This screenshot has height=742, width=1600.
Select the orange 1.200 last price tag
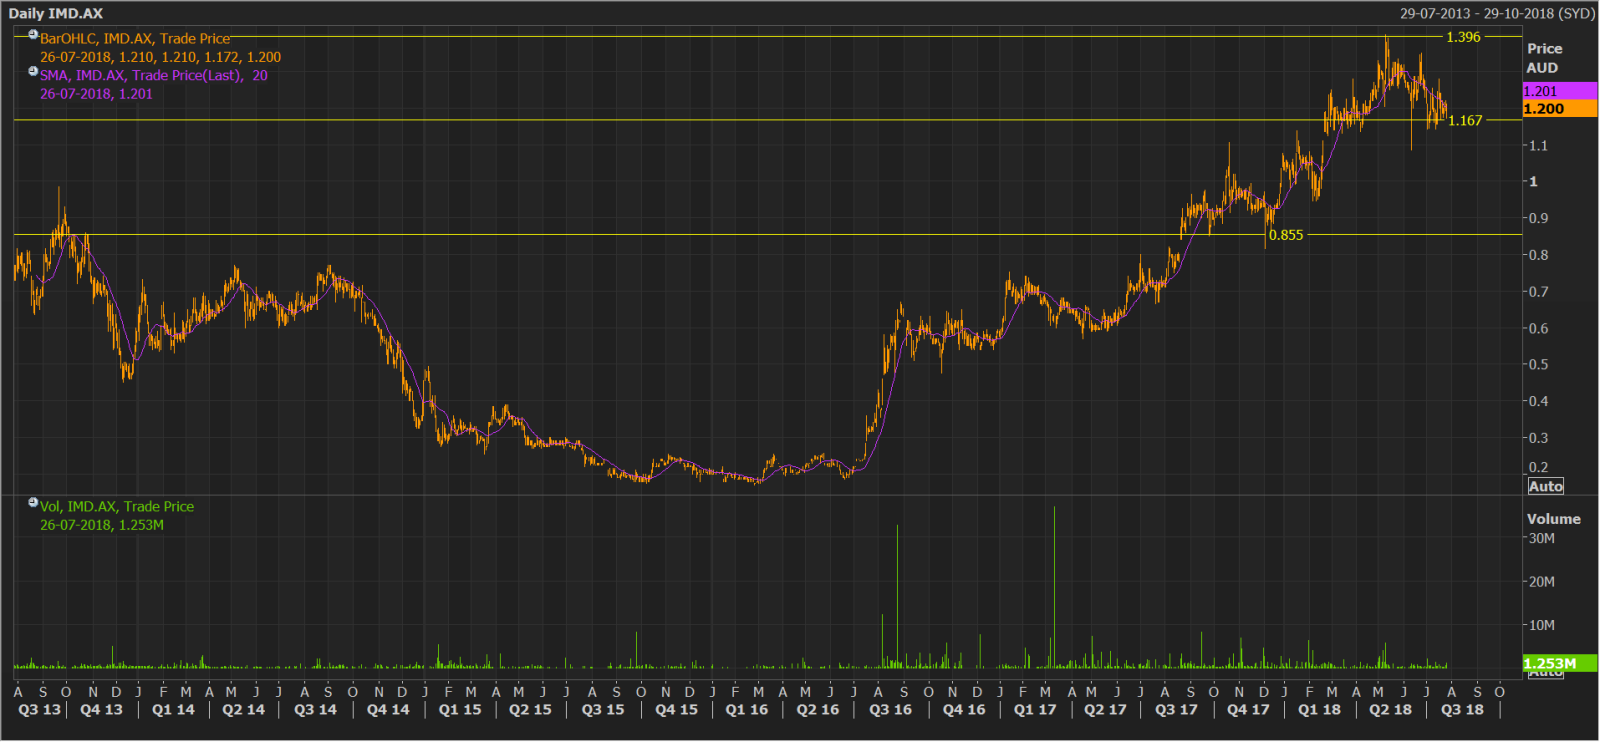pos(1559,109)
